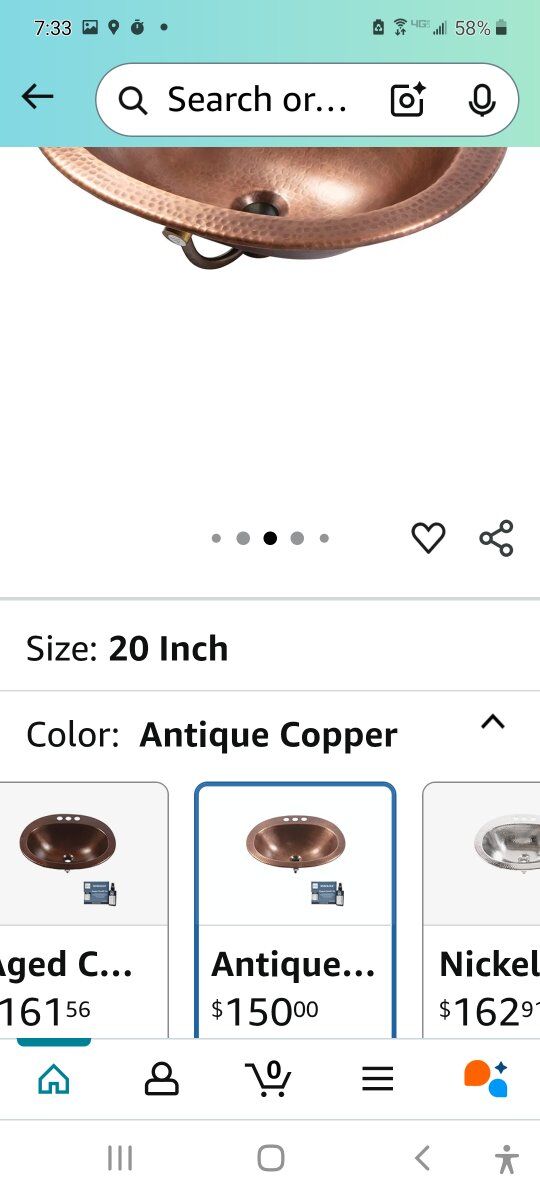
Task: Add item to wishlist with heart icon
Action: tap(428, 538)
